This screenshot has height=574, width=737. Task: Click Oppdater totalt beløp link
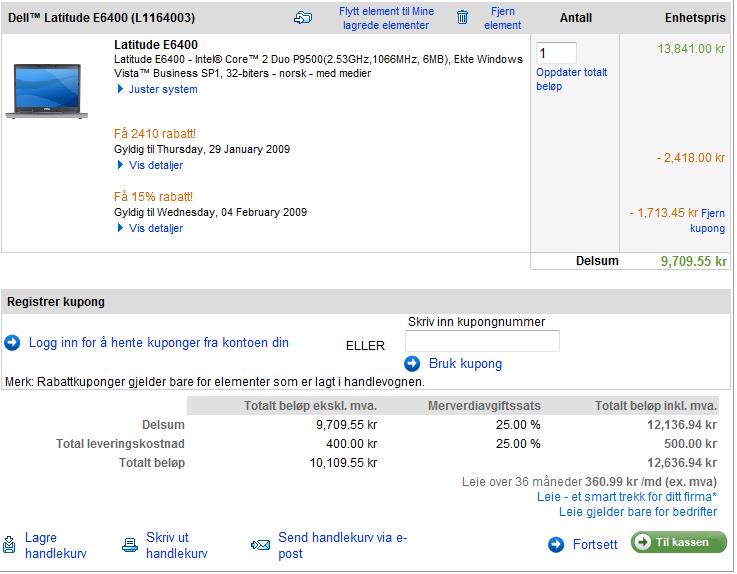[x=572, y=79]
